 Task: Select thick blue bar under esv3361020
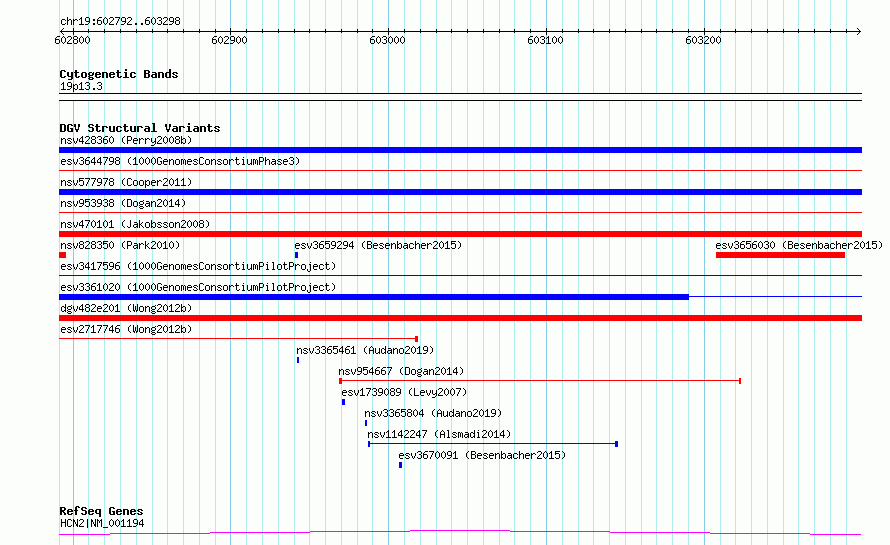(x=374, y=297)
